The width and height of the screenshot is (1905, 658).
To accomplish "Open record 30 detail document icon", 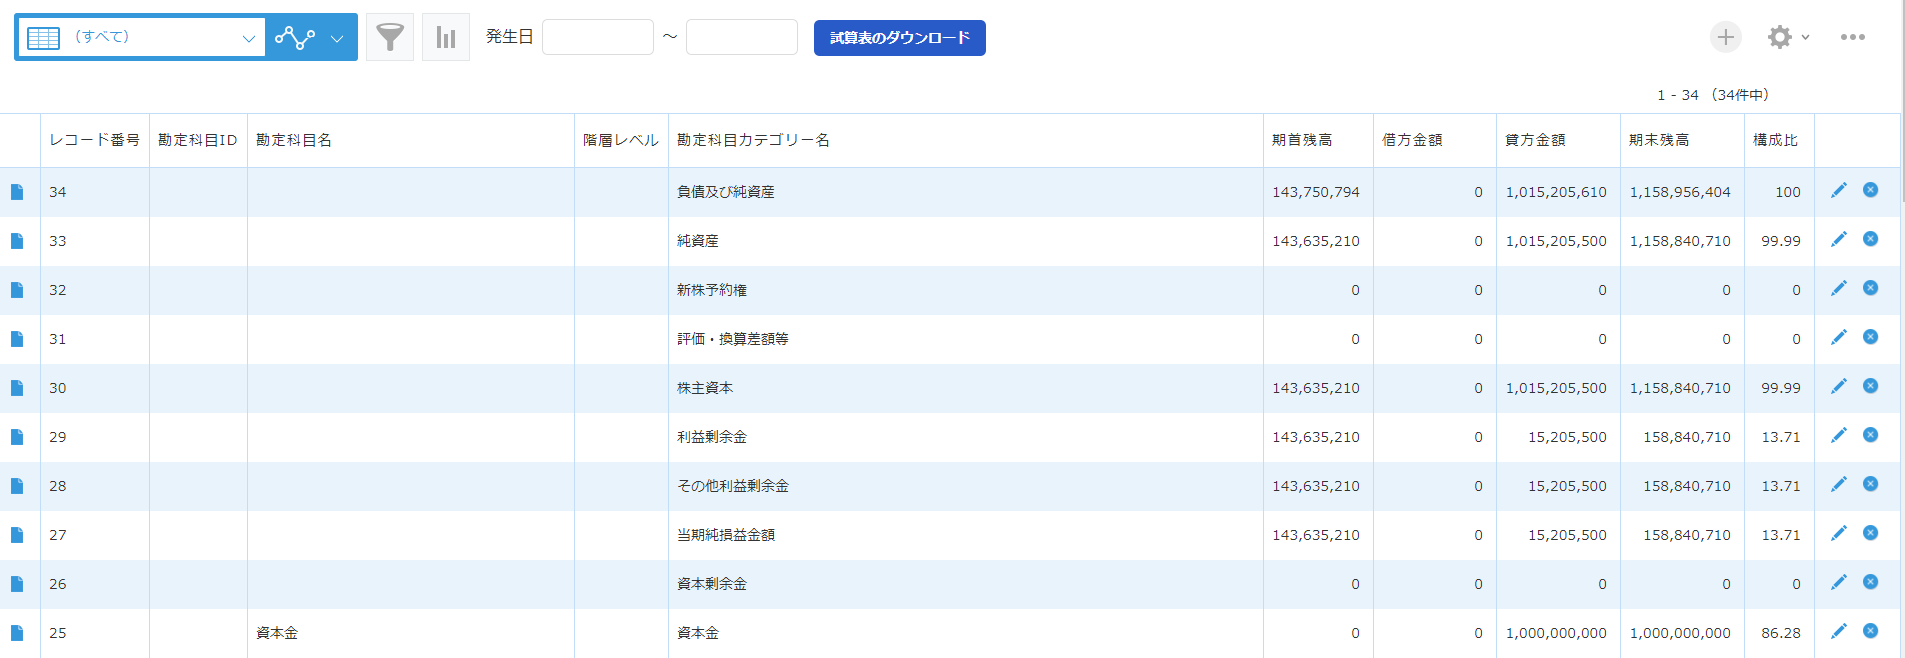I will click(17, 388).
